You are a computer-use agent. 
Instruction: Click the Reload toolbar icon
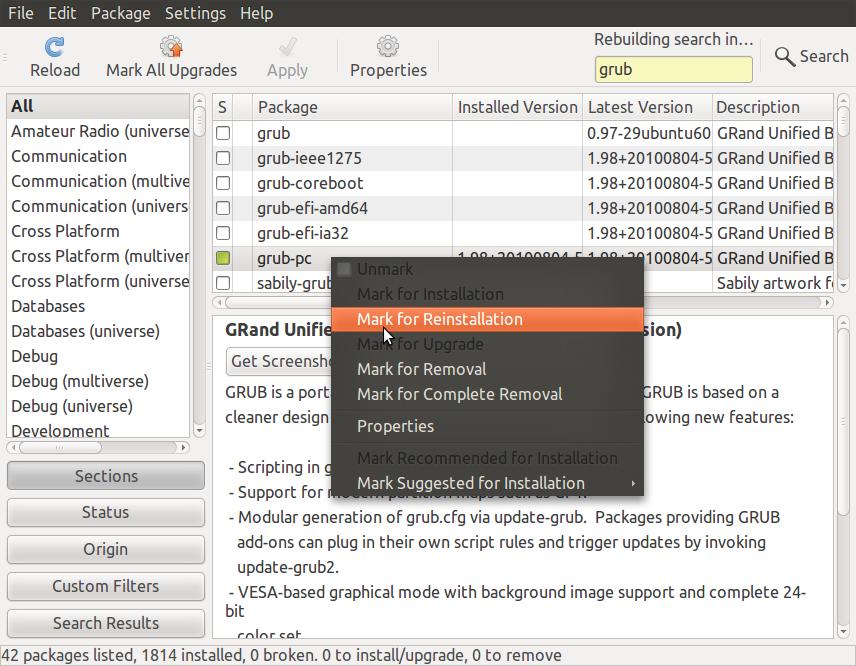click(55, 47)
